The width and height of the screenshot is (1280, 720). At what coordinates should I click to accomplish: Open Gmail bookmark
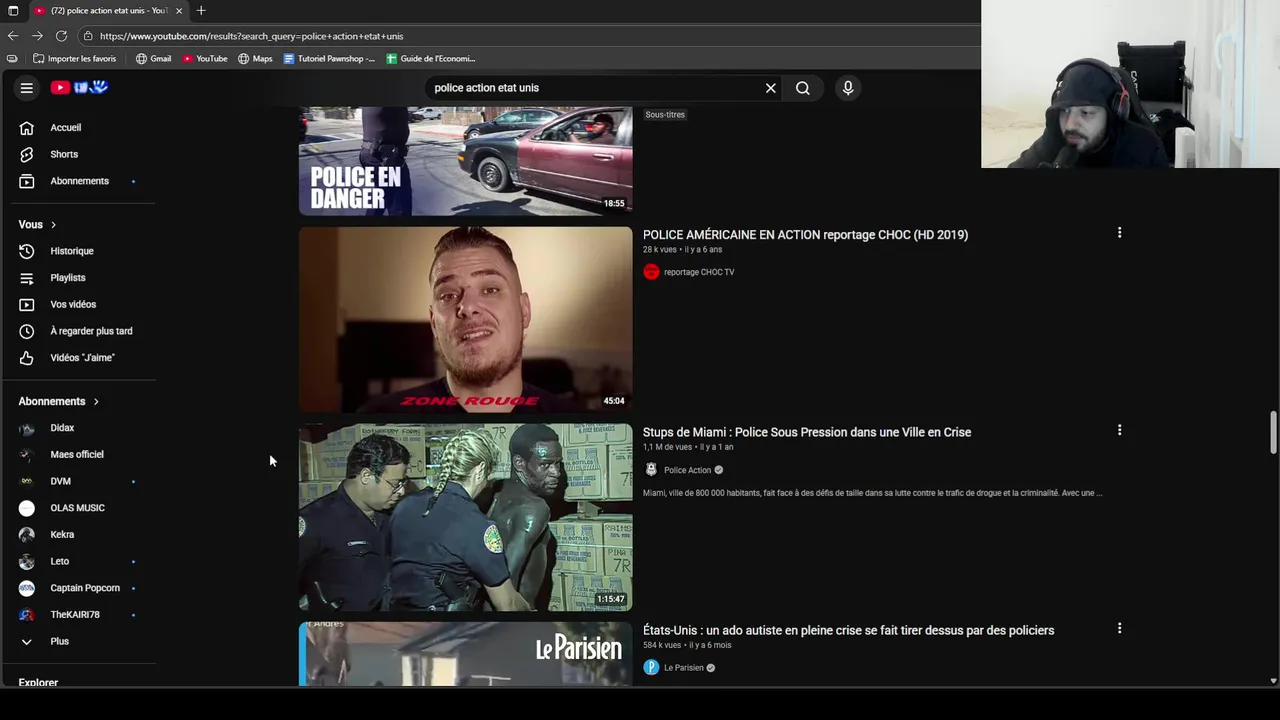click(x=154, y=59)
